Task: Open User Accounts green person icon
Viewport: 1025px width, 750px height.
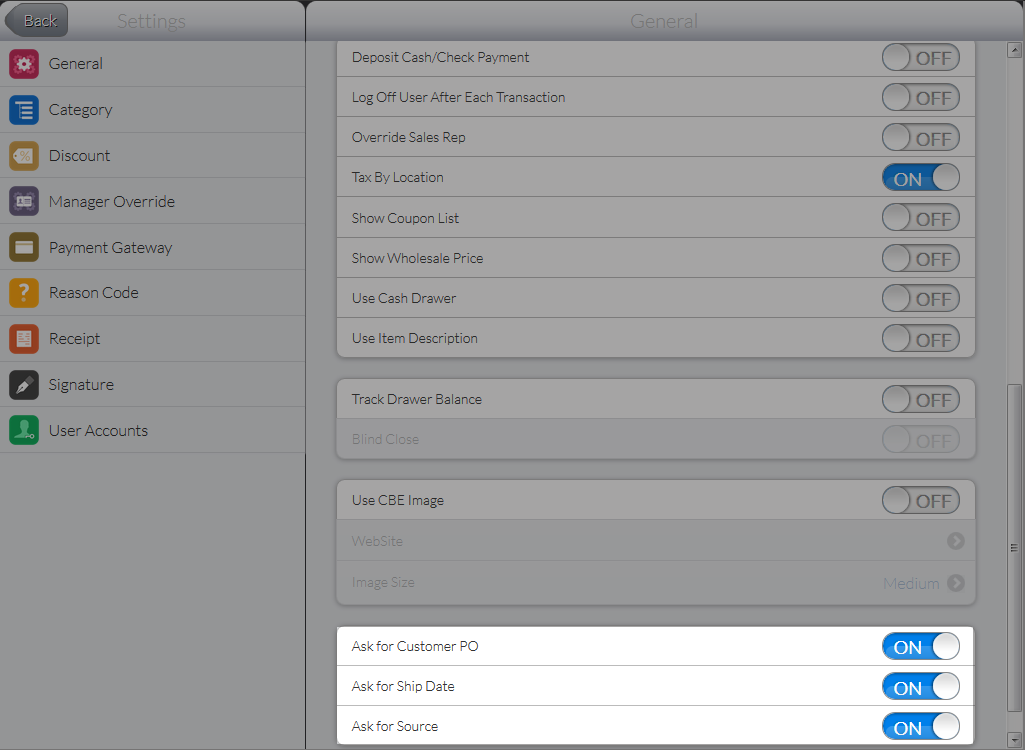Action: (x=24, y=431)
